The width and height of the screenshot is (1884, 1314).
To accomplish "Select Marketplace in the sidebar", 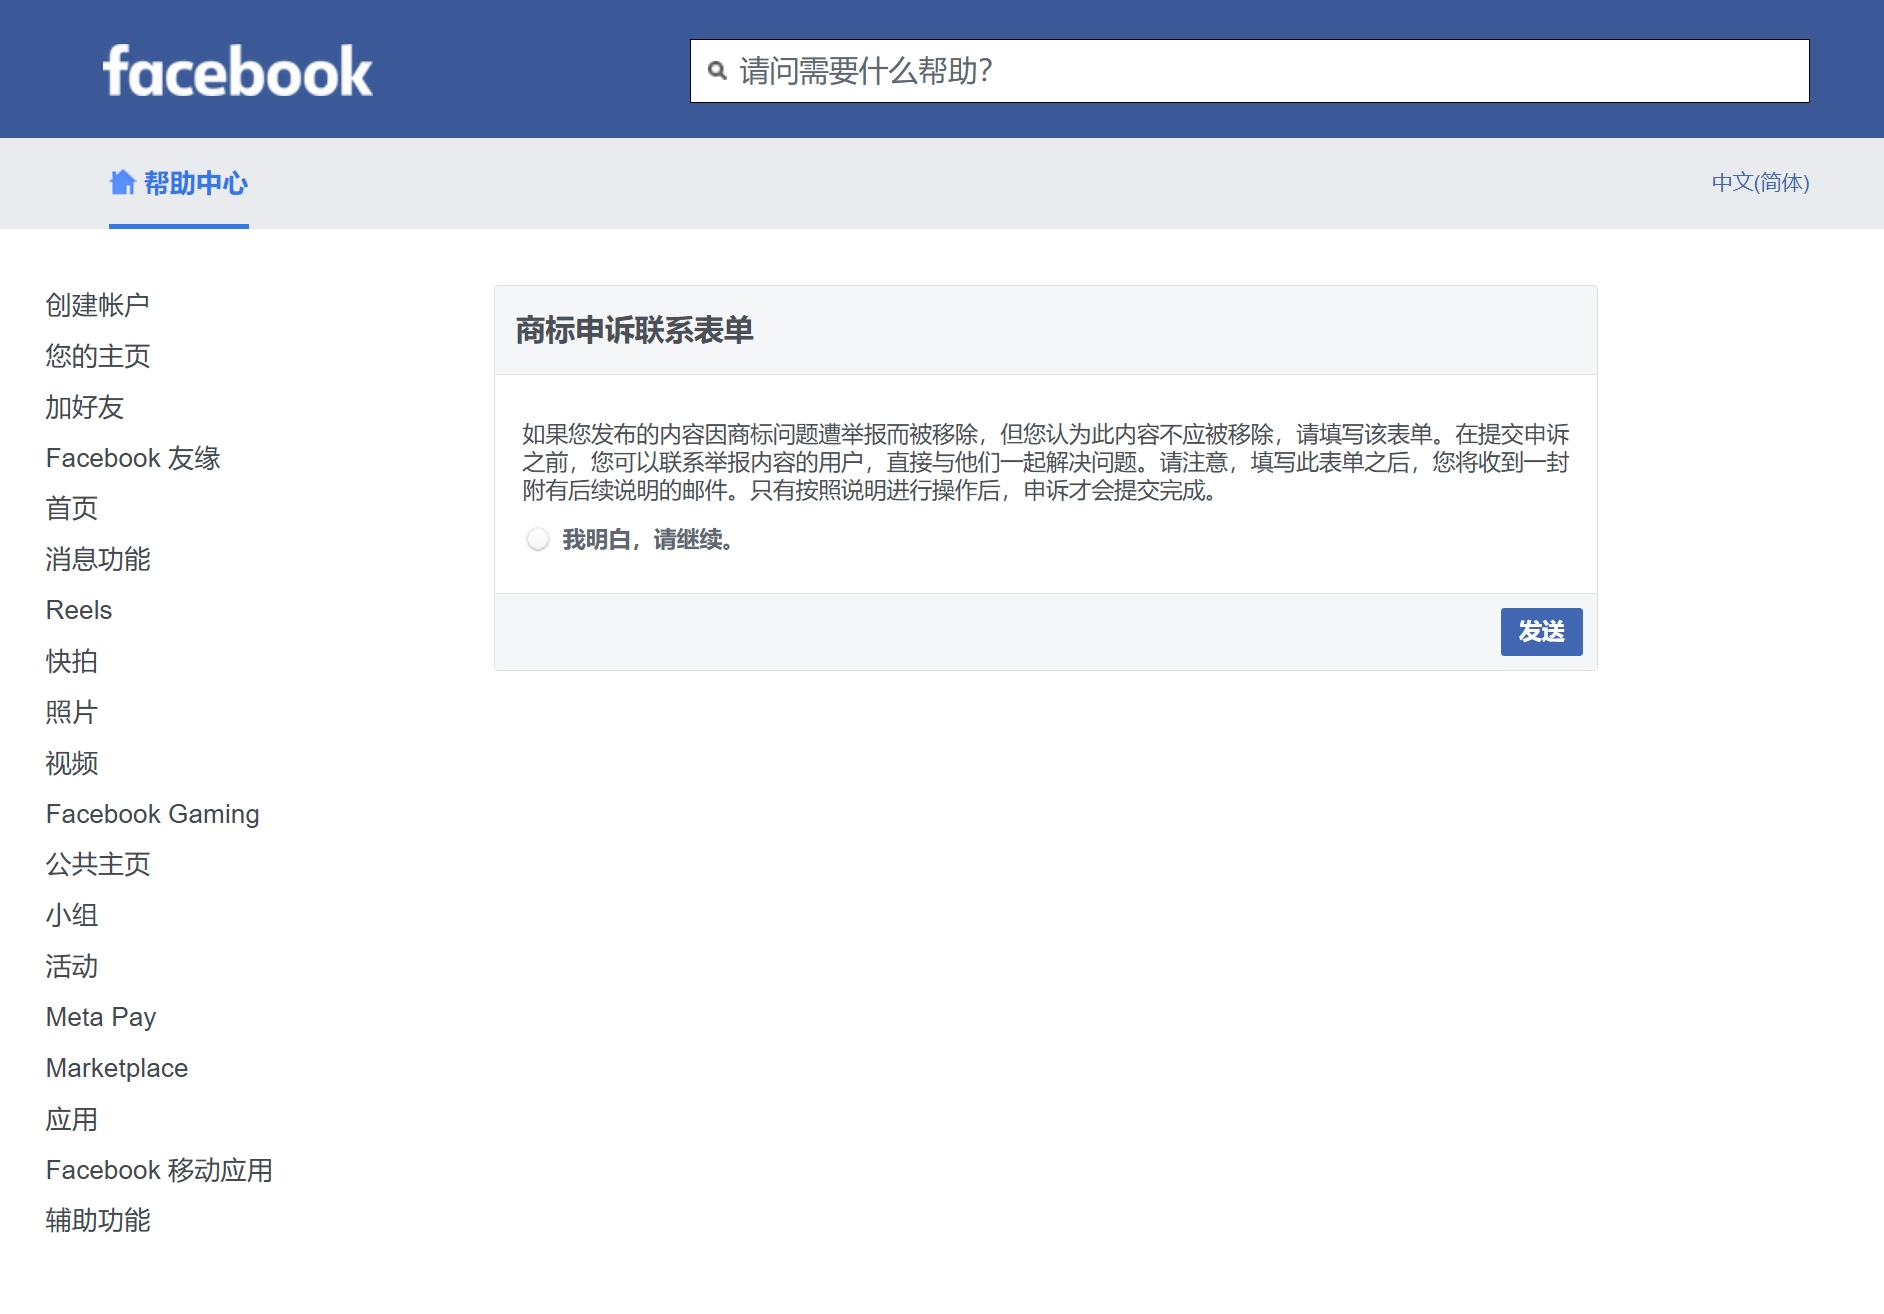I will point(117,1068).
